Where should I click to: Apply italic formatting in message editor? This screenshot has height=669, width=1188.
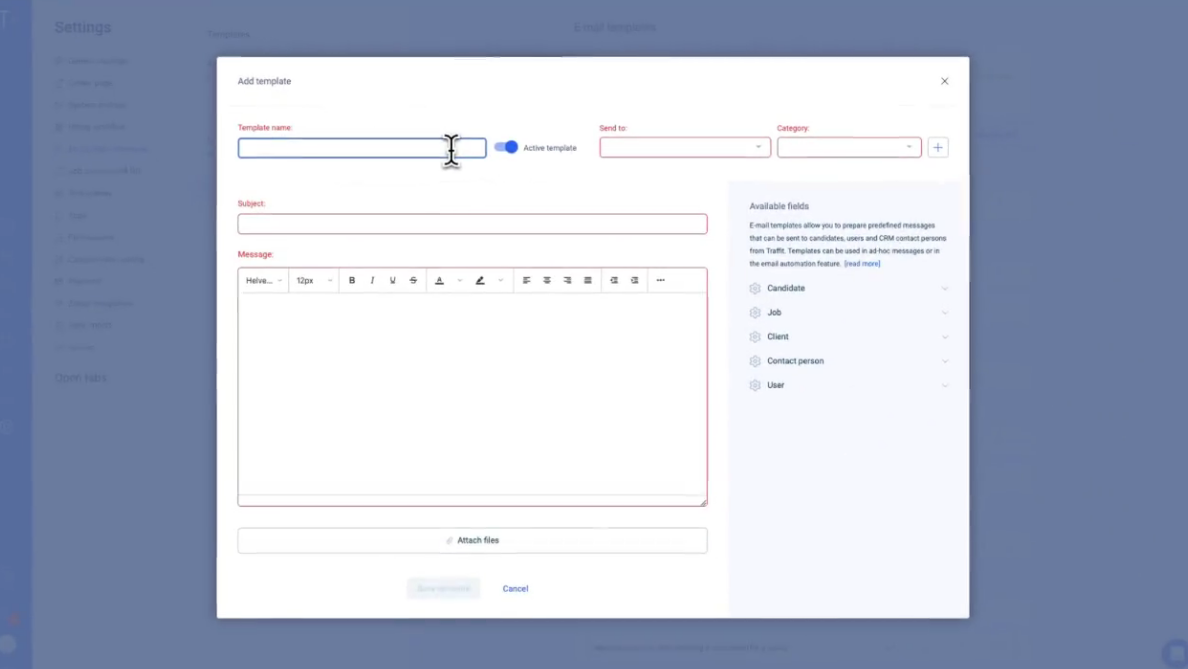372,280
